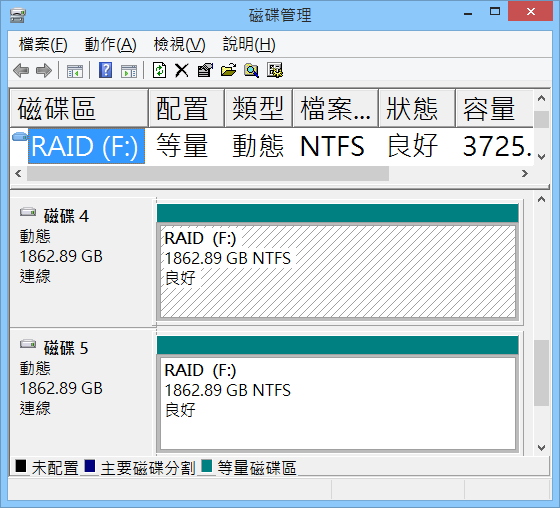Click the black 未配置 legend swatch
This screenshot has height=508, width=560.
coord(21,466)
